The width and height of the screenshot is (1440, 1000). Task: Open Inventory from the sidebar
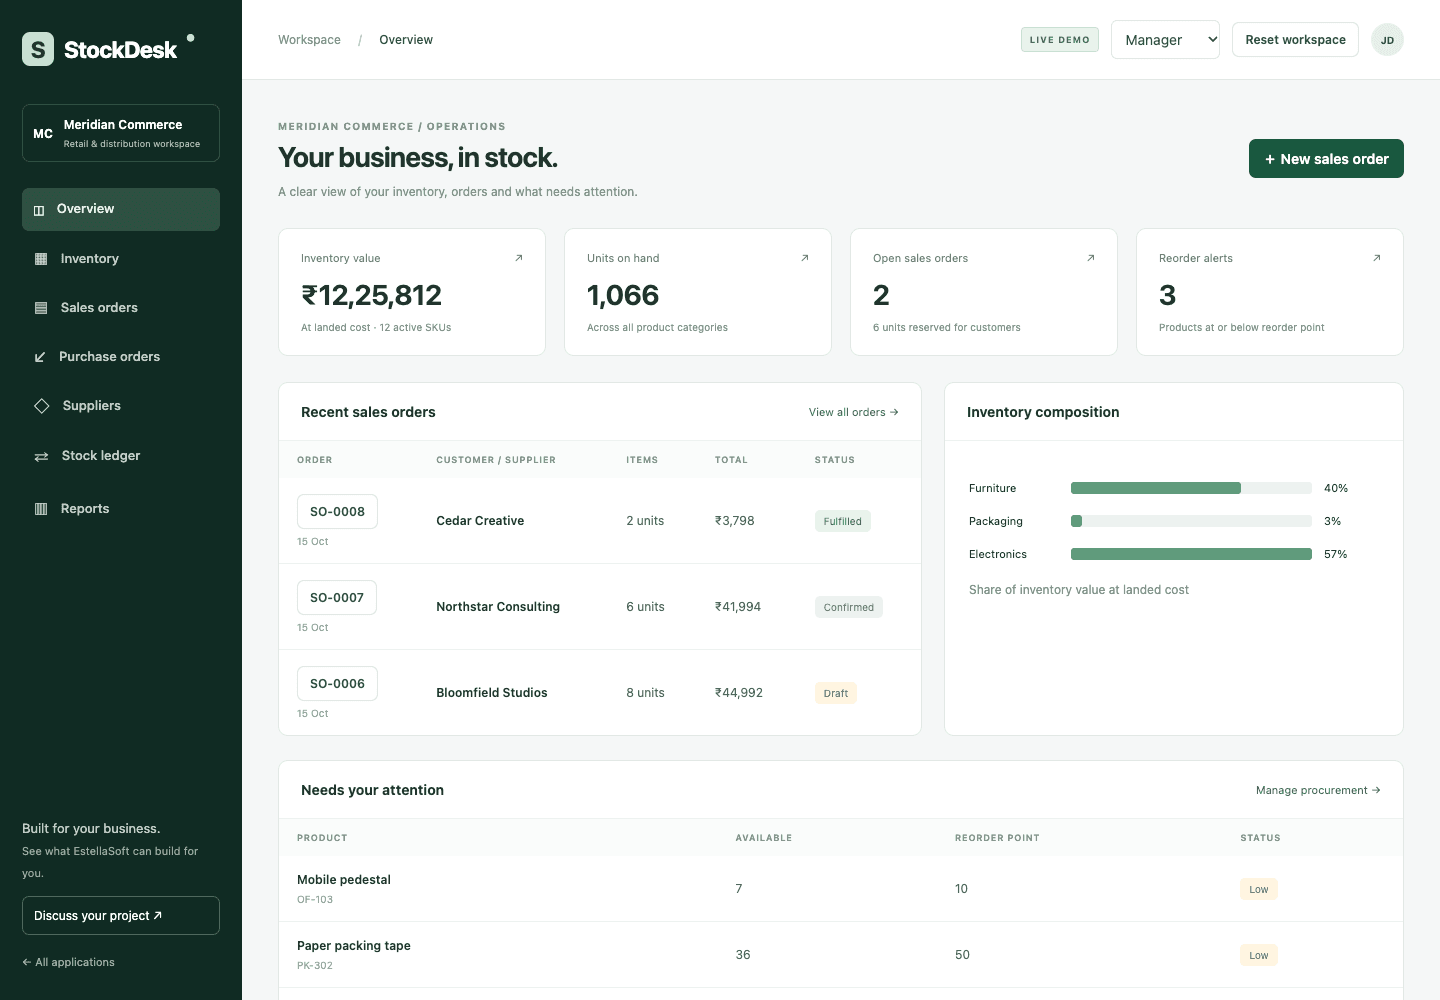pos(121,259)
